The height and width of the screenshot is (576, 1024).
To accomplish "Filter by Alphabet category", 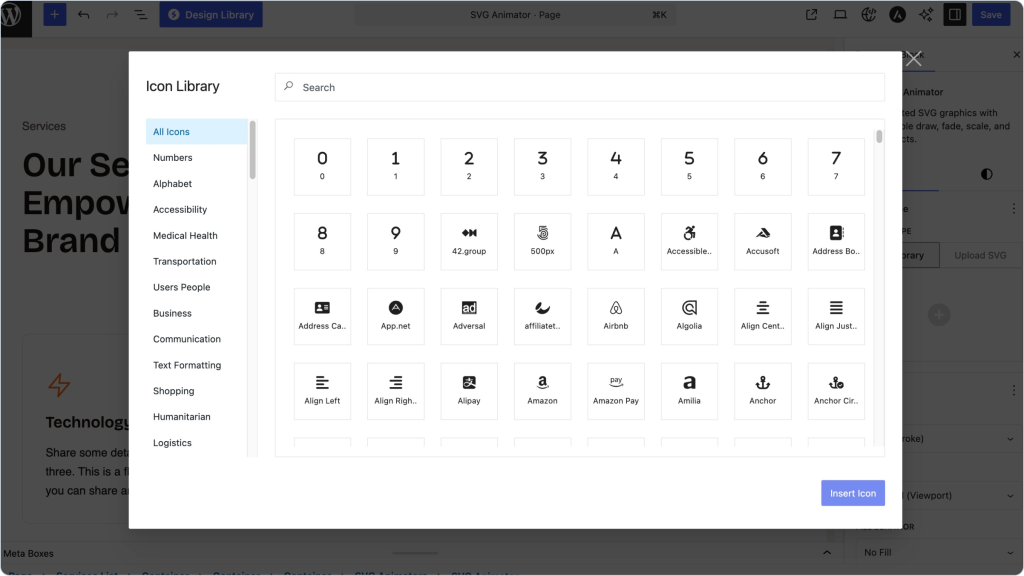I will [x=197, y=184].
